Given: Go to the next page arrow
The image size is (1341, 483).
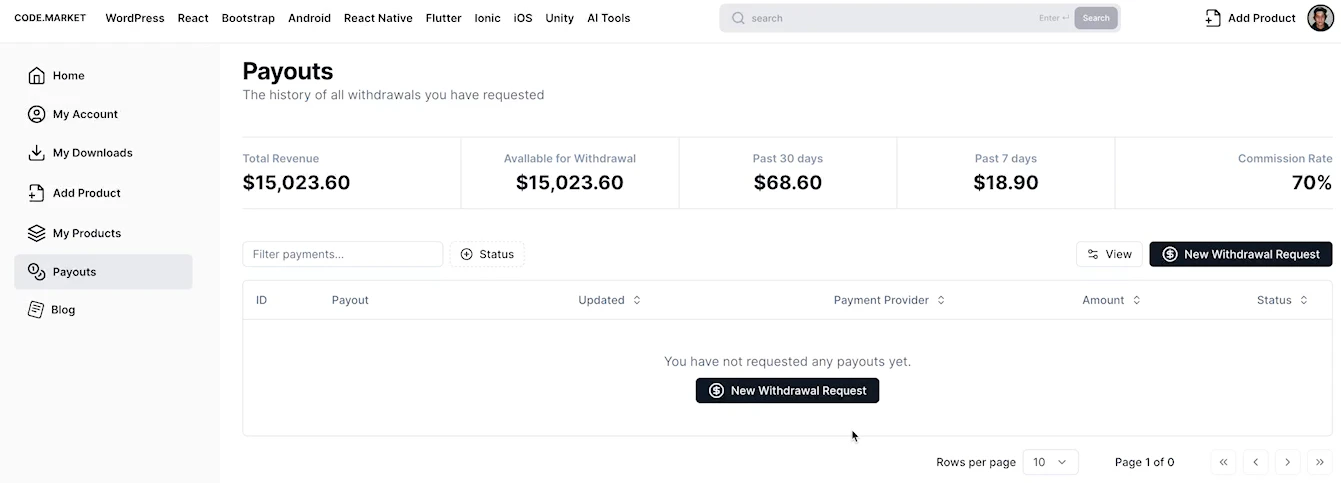Looking at the screenshot, I should (1287, 462).
